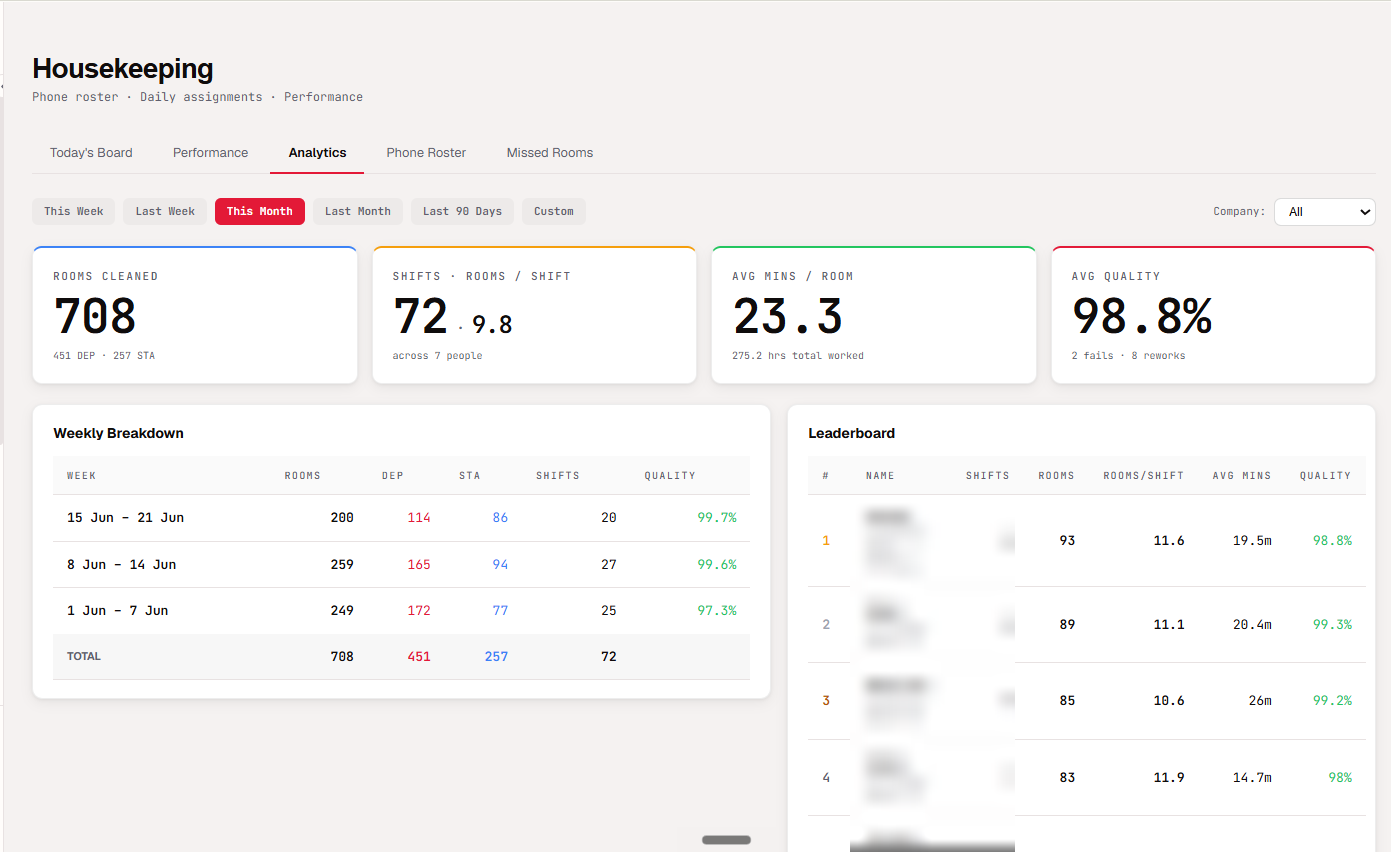
Task: Filter by Last Week
Action: coord(165,211)
